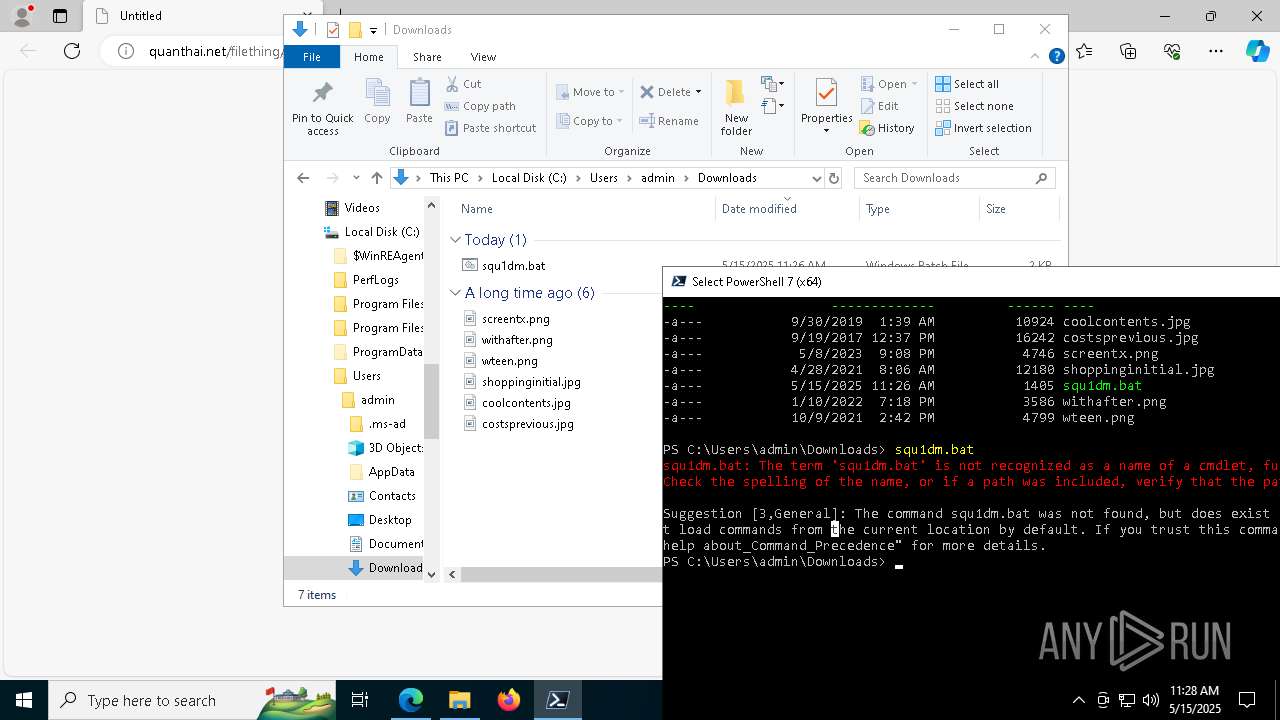This screenshot has width=1280, height=720.
Task: Minimize the Explorer ribbon chevron
Action: [1036, 57]
